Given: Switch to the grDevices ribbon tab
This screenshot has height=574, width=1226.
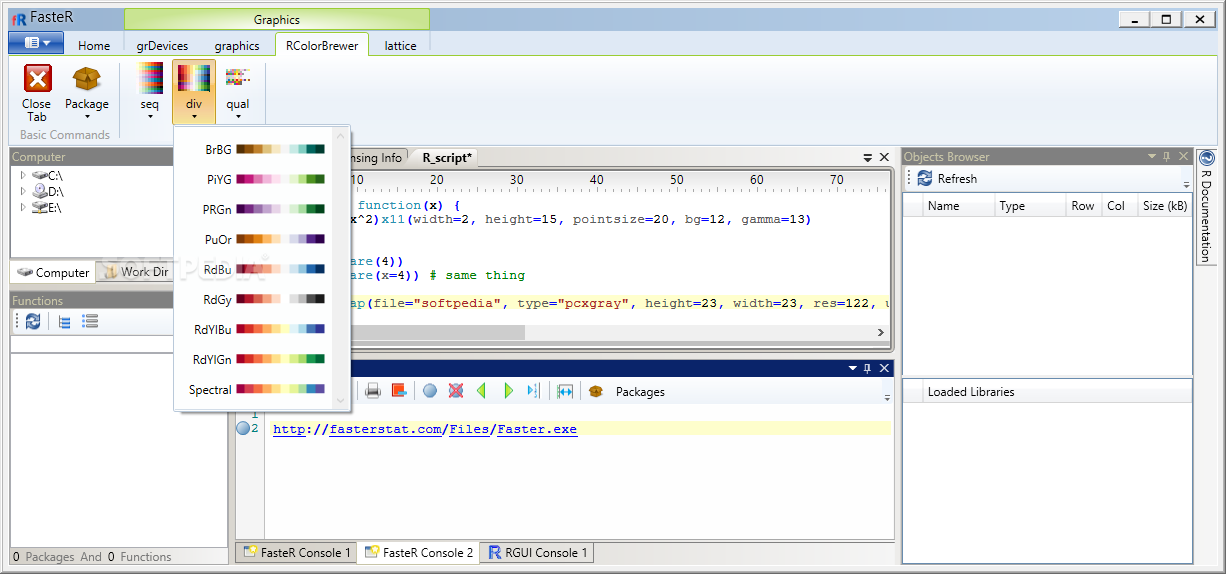Looking at the screenshot, I should click(162, 45).
